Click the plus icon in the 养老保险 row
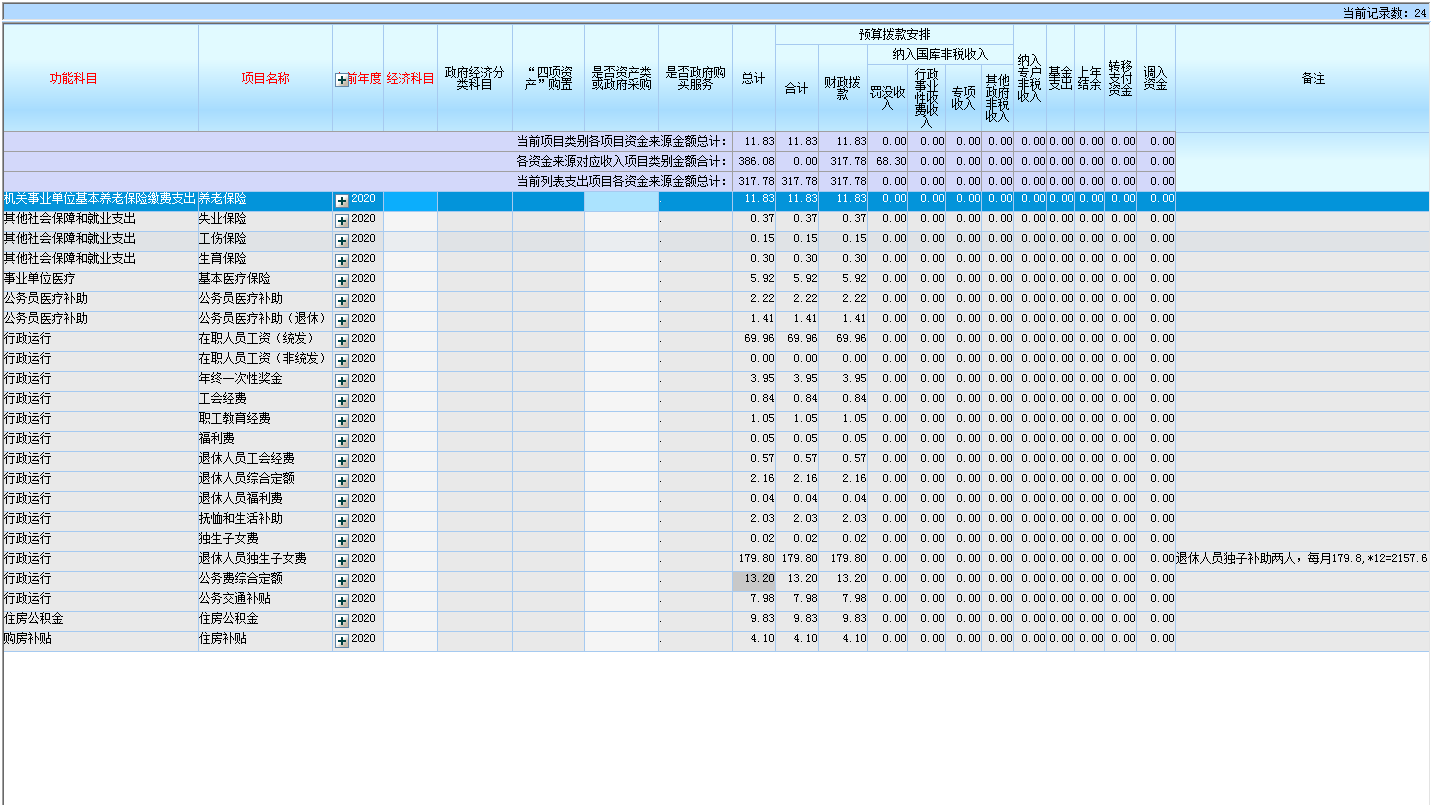The width and height of the screenshot is (1432, 805). (x=342, y=201)
